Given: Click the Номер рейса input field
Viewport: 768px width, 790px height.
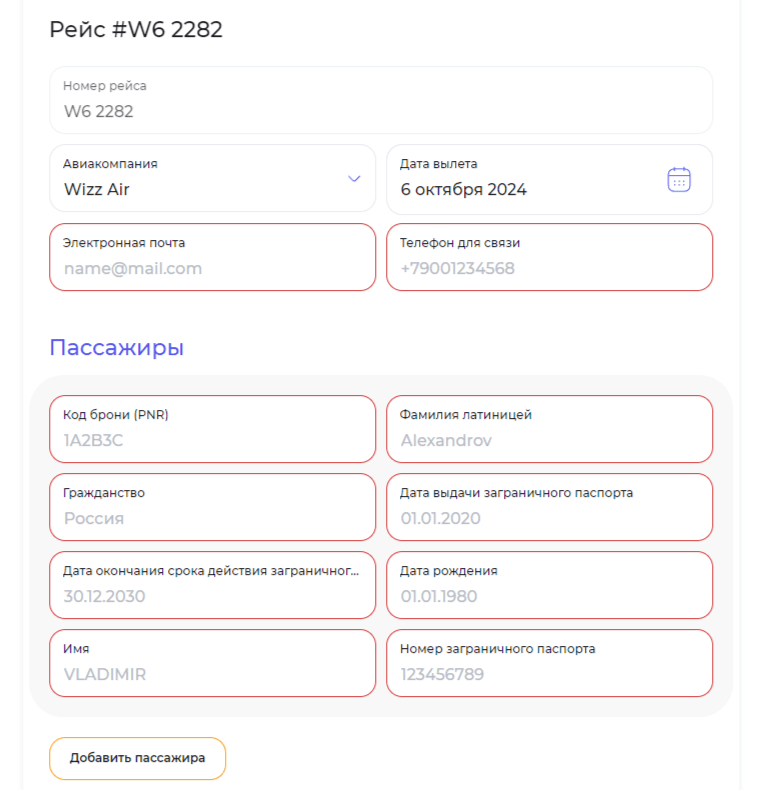Looking at the screenshot, I should [381, 100].
